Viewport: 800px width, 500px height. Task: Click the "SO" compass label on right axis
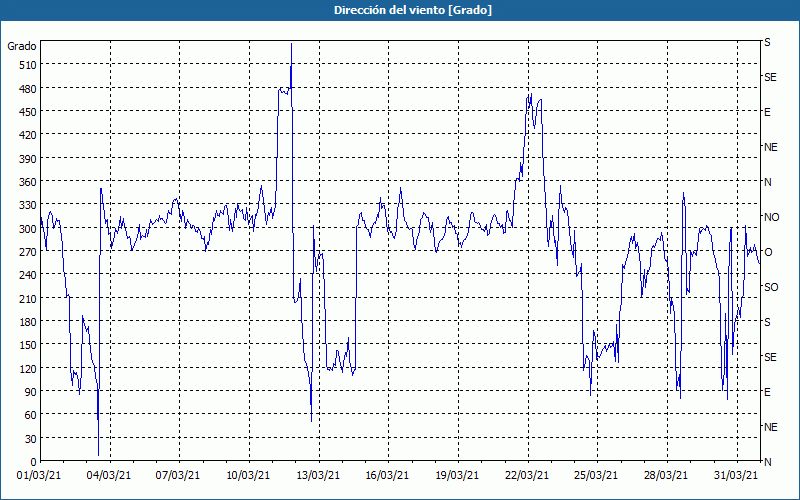[x=771, y=287]
